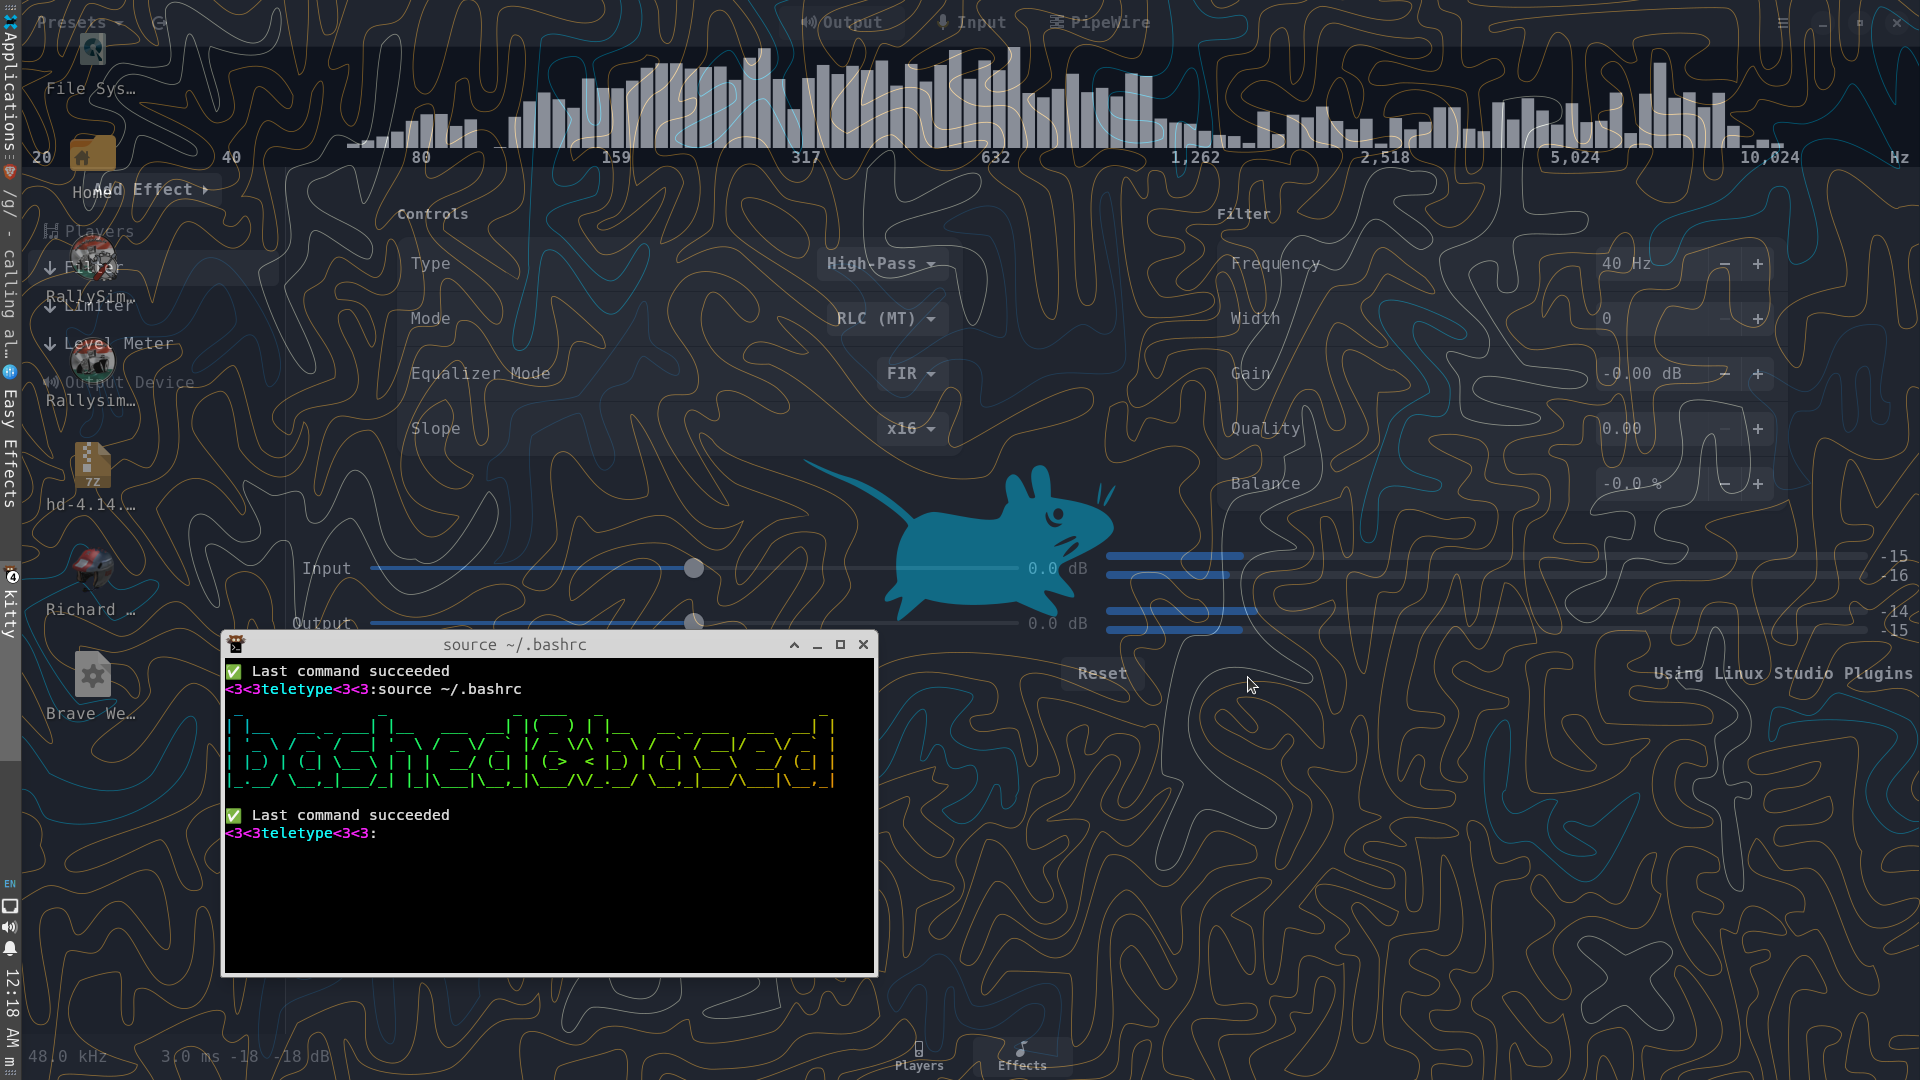Select the Level Meter effect in the list
The image size is (1920, 1080).
152,344
